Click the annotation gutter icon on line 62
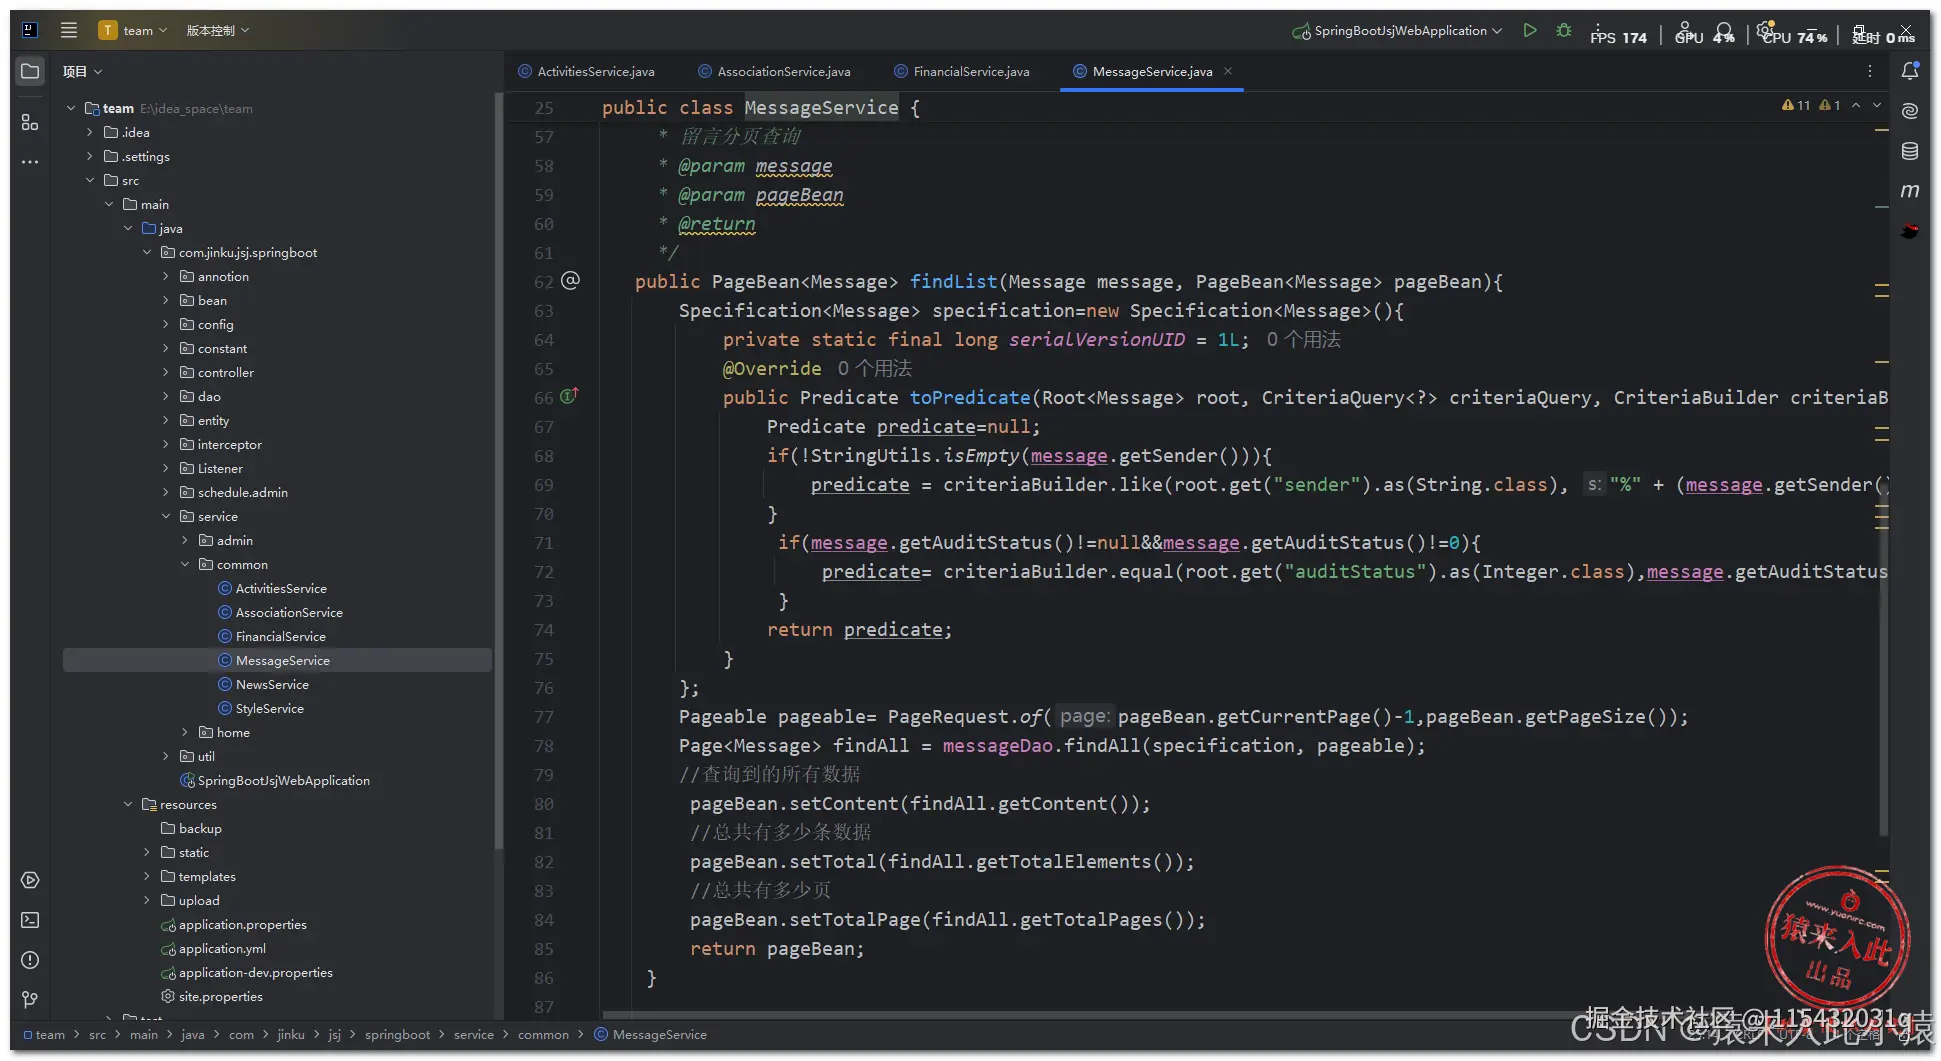The height and width of the screenshot is (1061, 1941). click(x=570, y=281)
